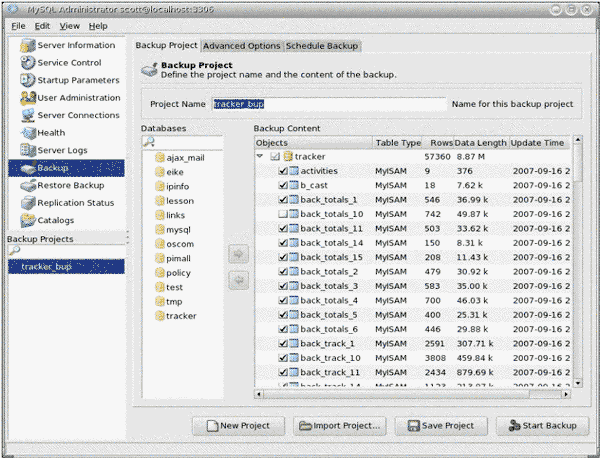Select the Health monitor icon
The image size is (600, 458).
pyautogui.click(x=28, y=133)
